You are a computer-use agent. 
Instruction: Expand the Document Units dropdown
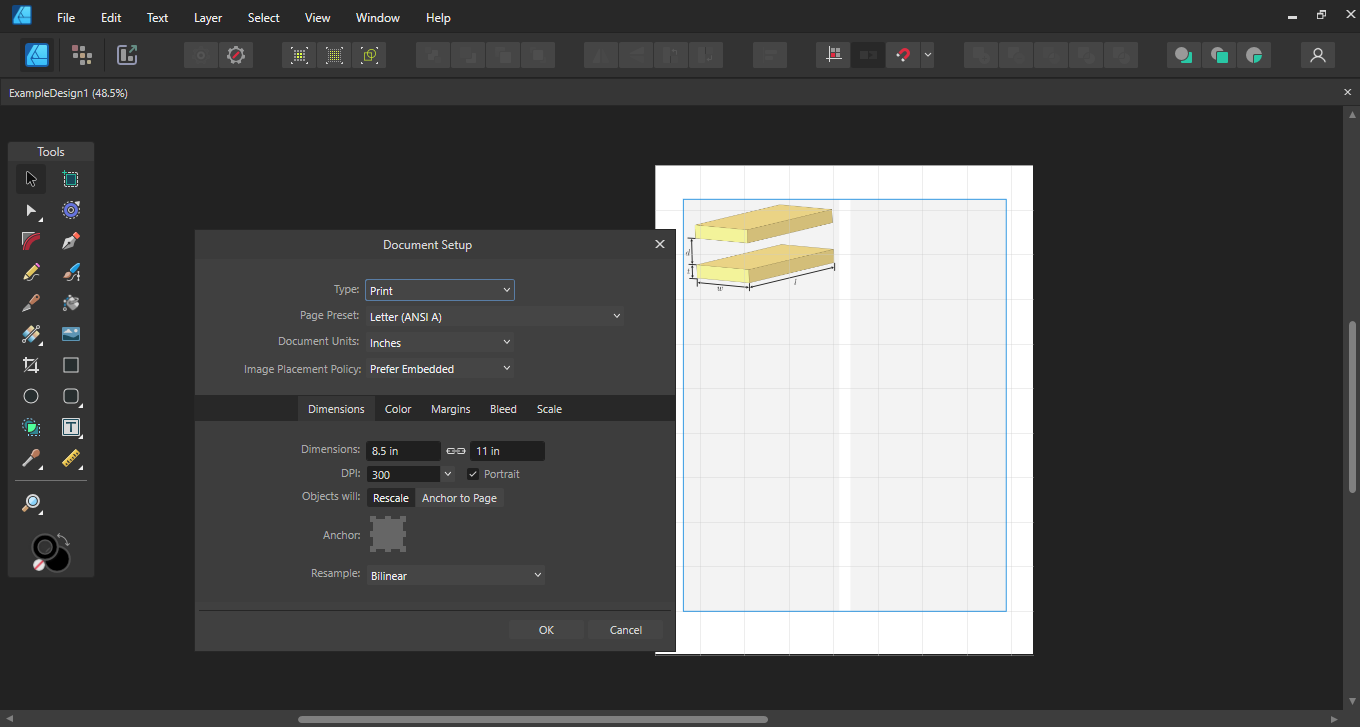pyautogui.click(x=440, y=343)
